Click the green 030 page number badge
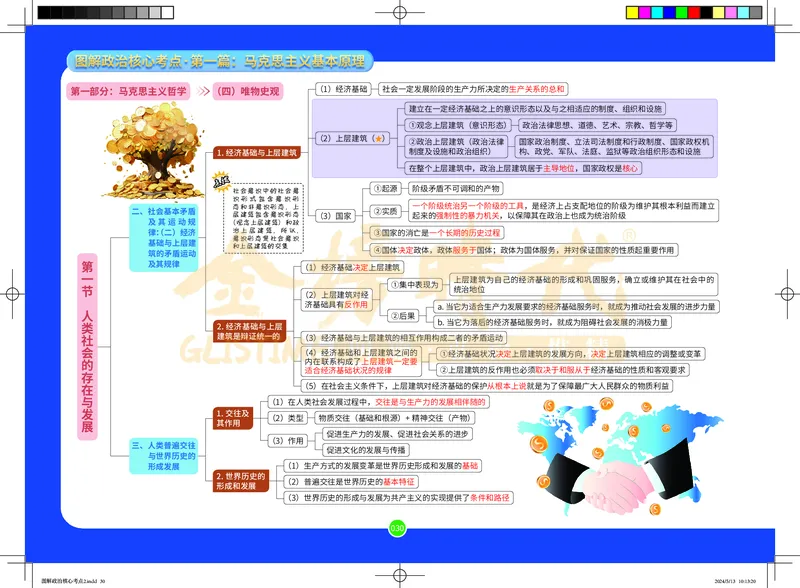This screenshot has height=588, width=800. pos(397,528)
